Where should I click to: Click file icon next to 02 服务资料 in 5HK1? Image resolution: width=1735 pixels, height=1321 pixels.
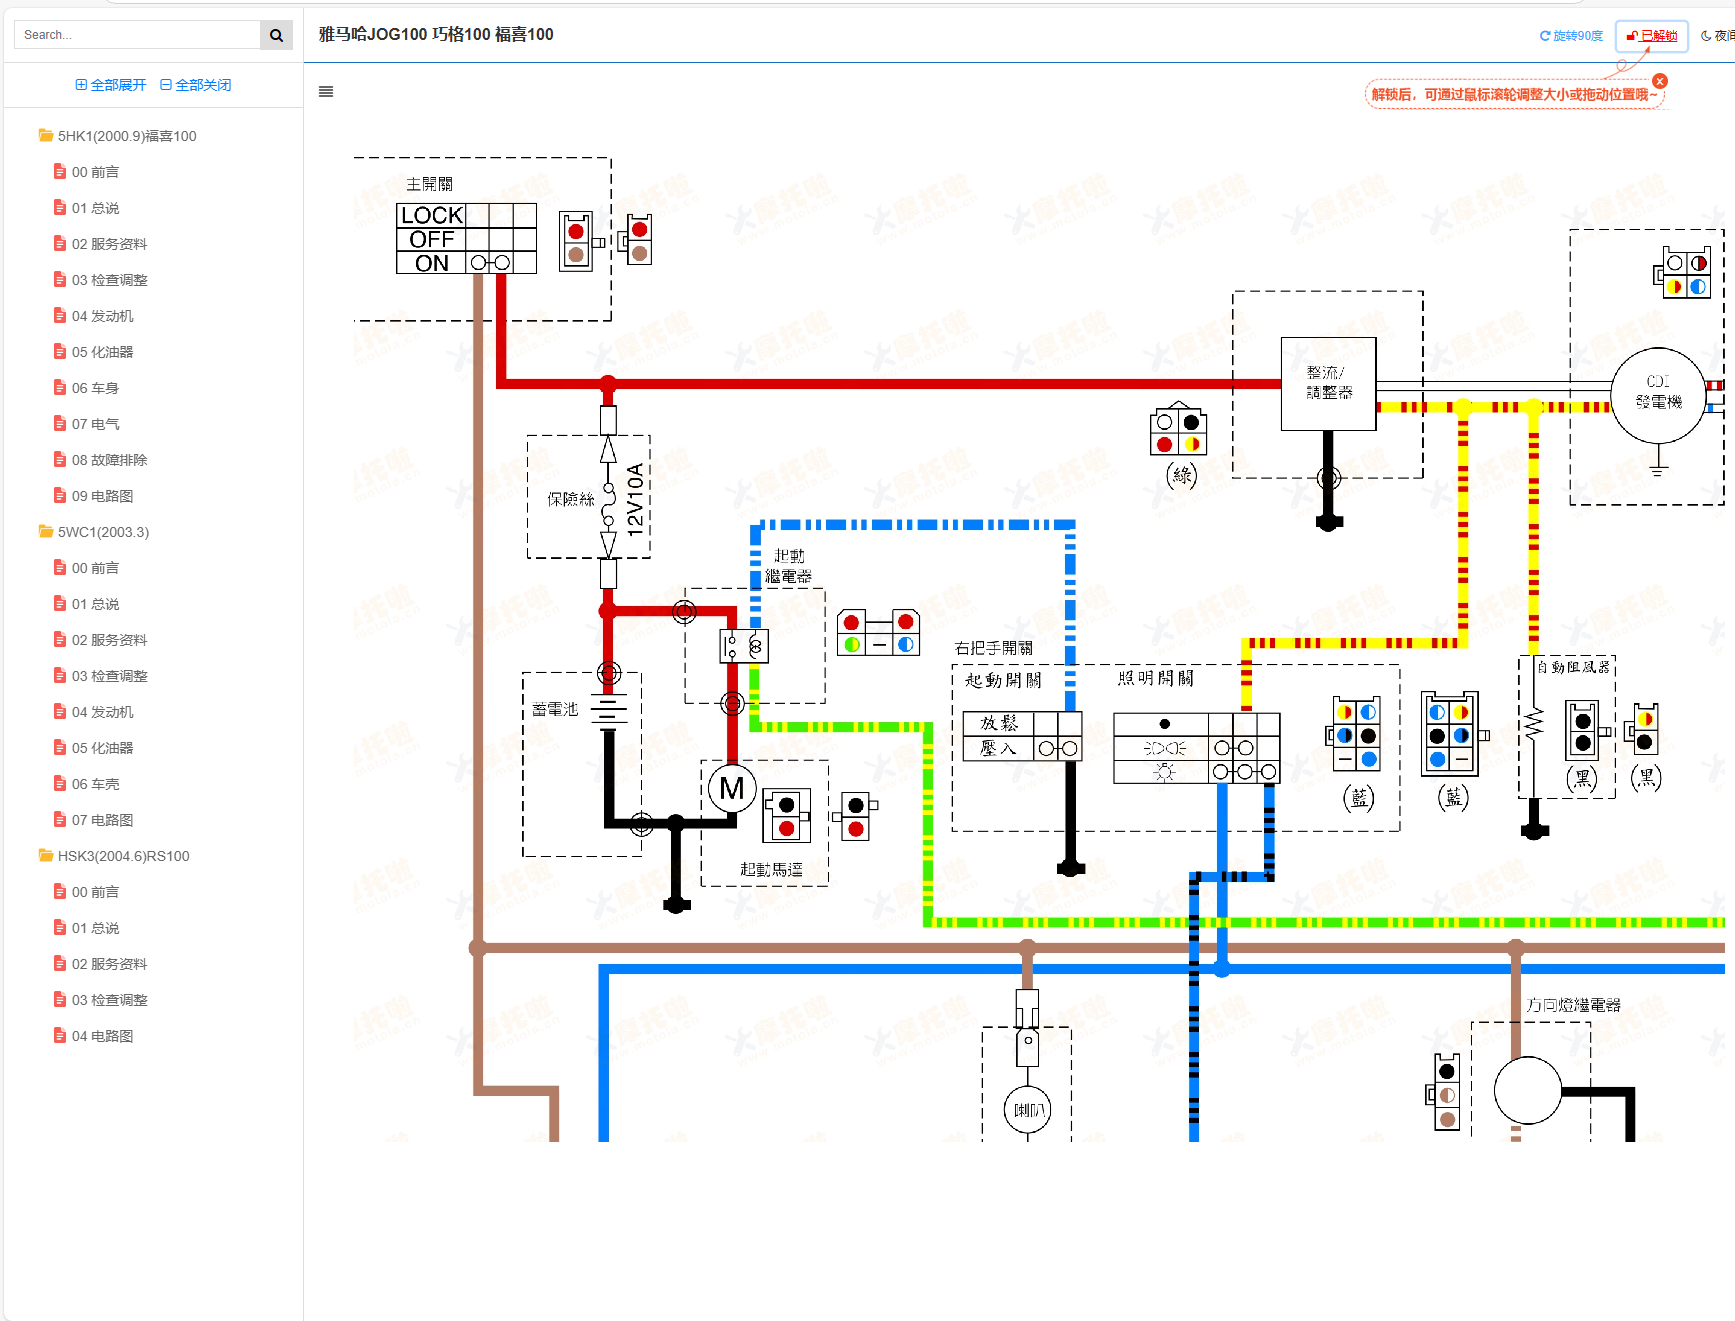(x=60, y=243)
